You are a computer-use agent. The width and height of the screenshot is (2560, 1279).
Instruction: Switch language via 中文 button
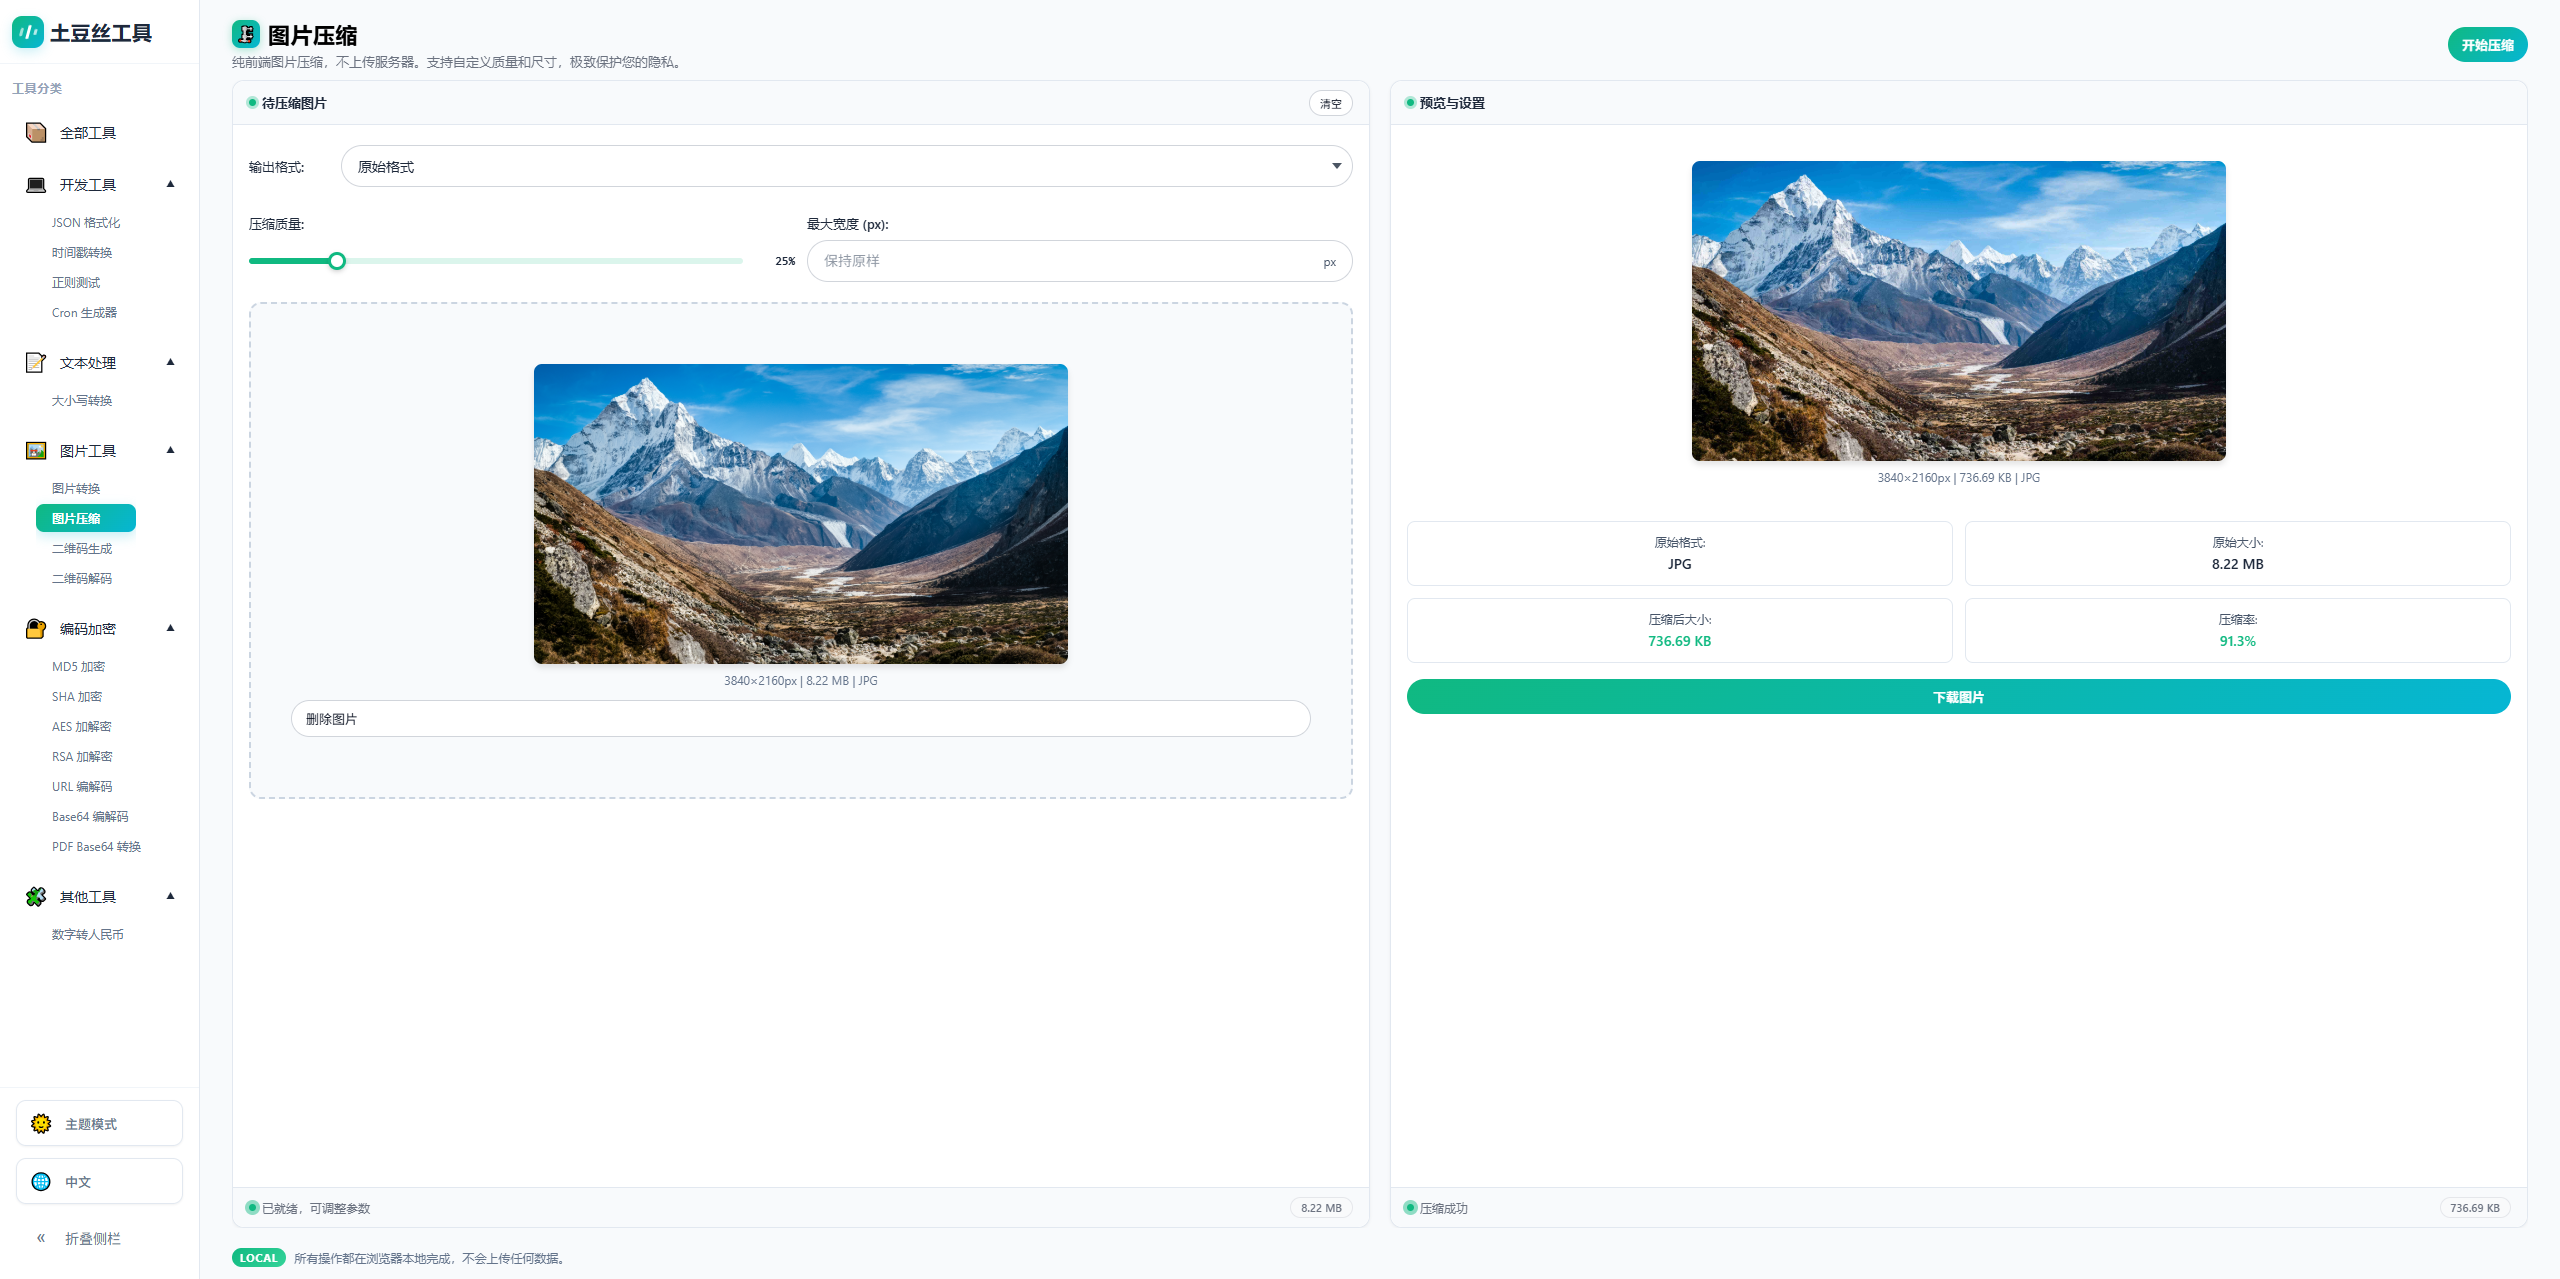coord(99,1182)
